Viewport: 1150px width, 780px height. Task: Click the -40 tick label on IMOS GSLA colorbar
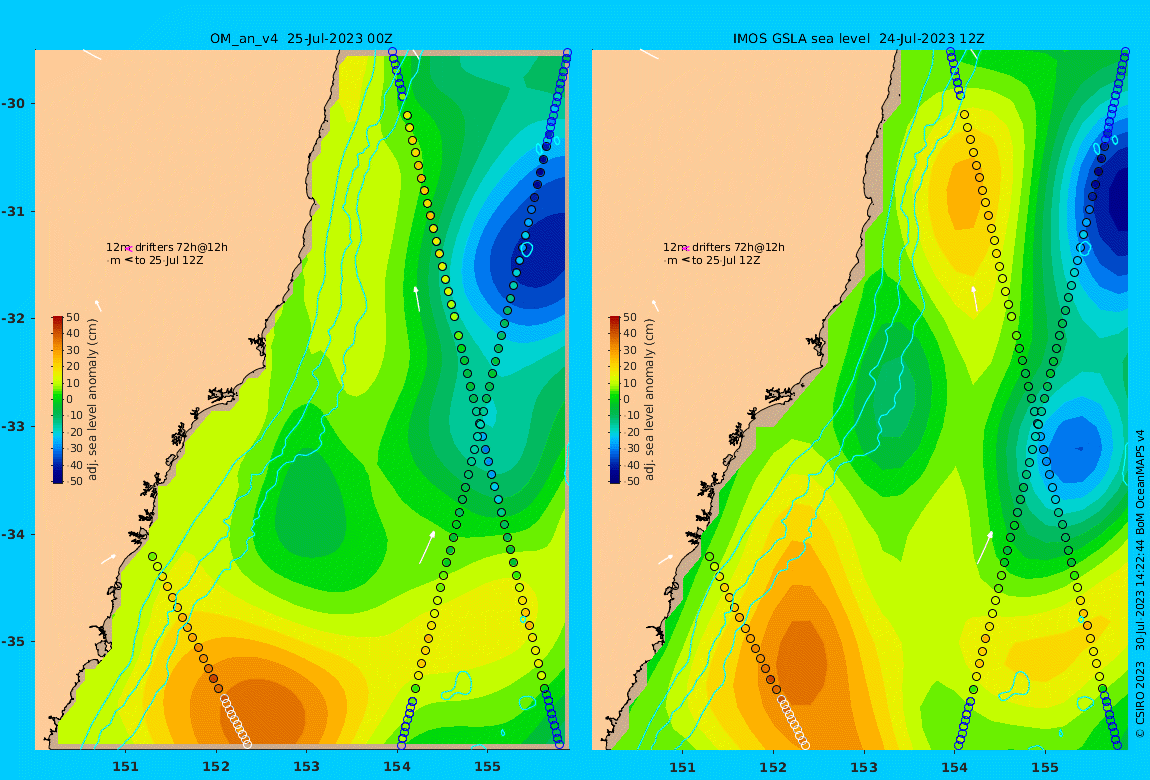(631, 465)
